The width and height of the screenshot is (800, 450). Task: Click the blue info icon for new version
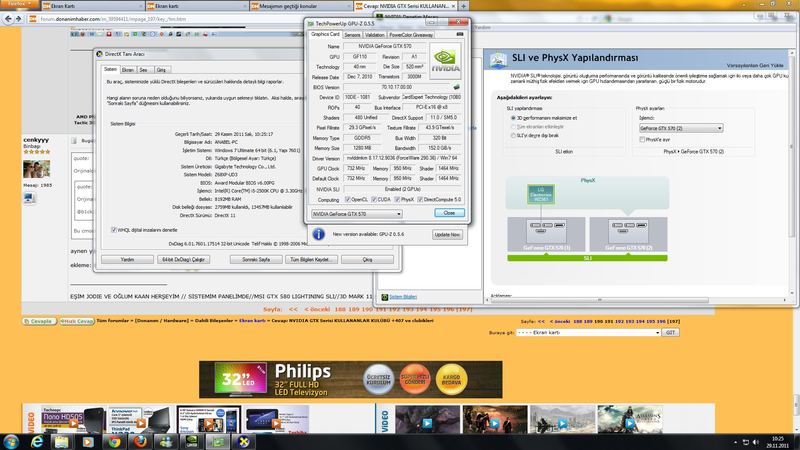click(318, 233)
